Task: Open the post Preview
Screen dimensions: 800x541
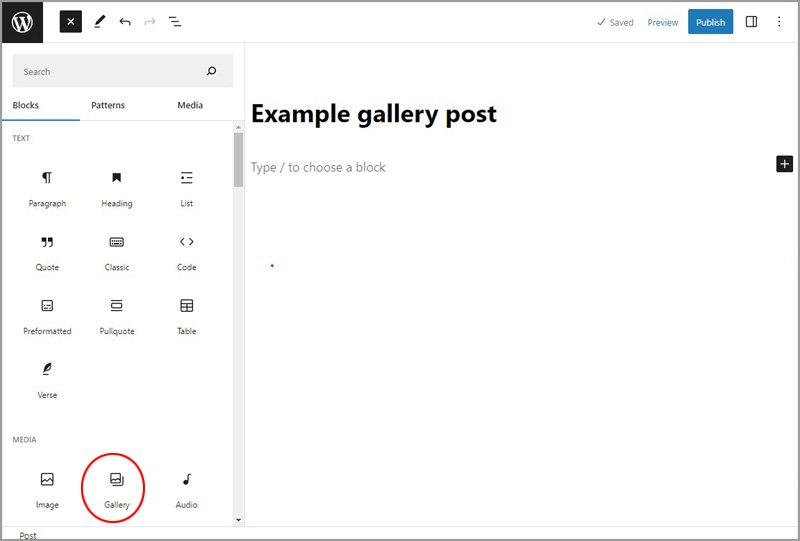Action: (662, 22)
